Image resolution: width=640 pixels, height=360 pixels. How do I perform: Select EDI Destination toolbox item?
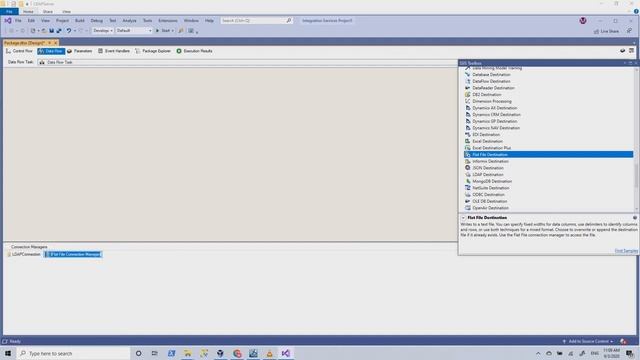pos(486,135)
